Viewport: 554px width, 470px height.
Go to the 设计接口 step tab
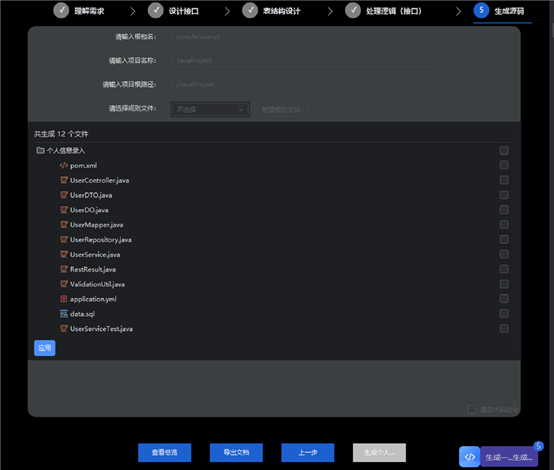(x=173, y=11)
